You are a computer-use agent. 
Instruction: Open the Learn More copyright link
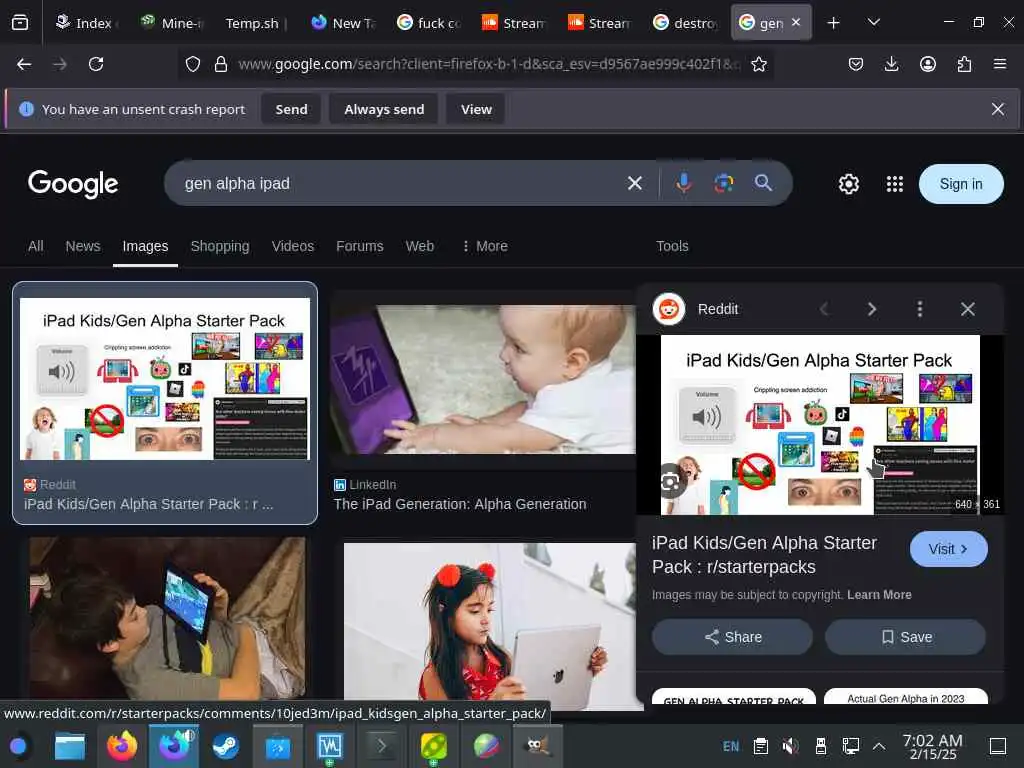tap(879, 595)
